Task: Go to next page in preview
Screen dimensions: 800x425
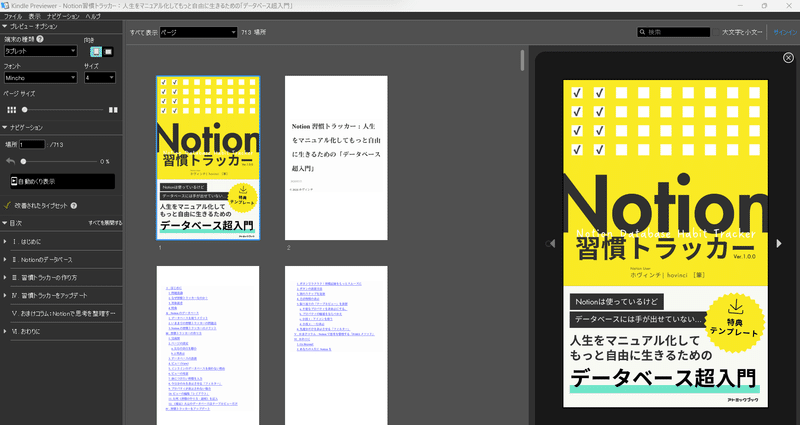Action: pyautogui.click(x=779, y=243)
